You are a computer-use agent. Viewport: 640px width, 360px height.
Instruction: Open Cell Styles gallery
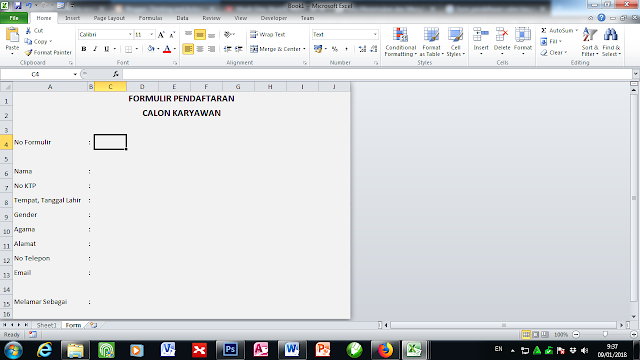coord(456,42)
